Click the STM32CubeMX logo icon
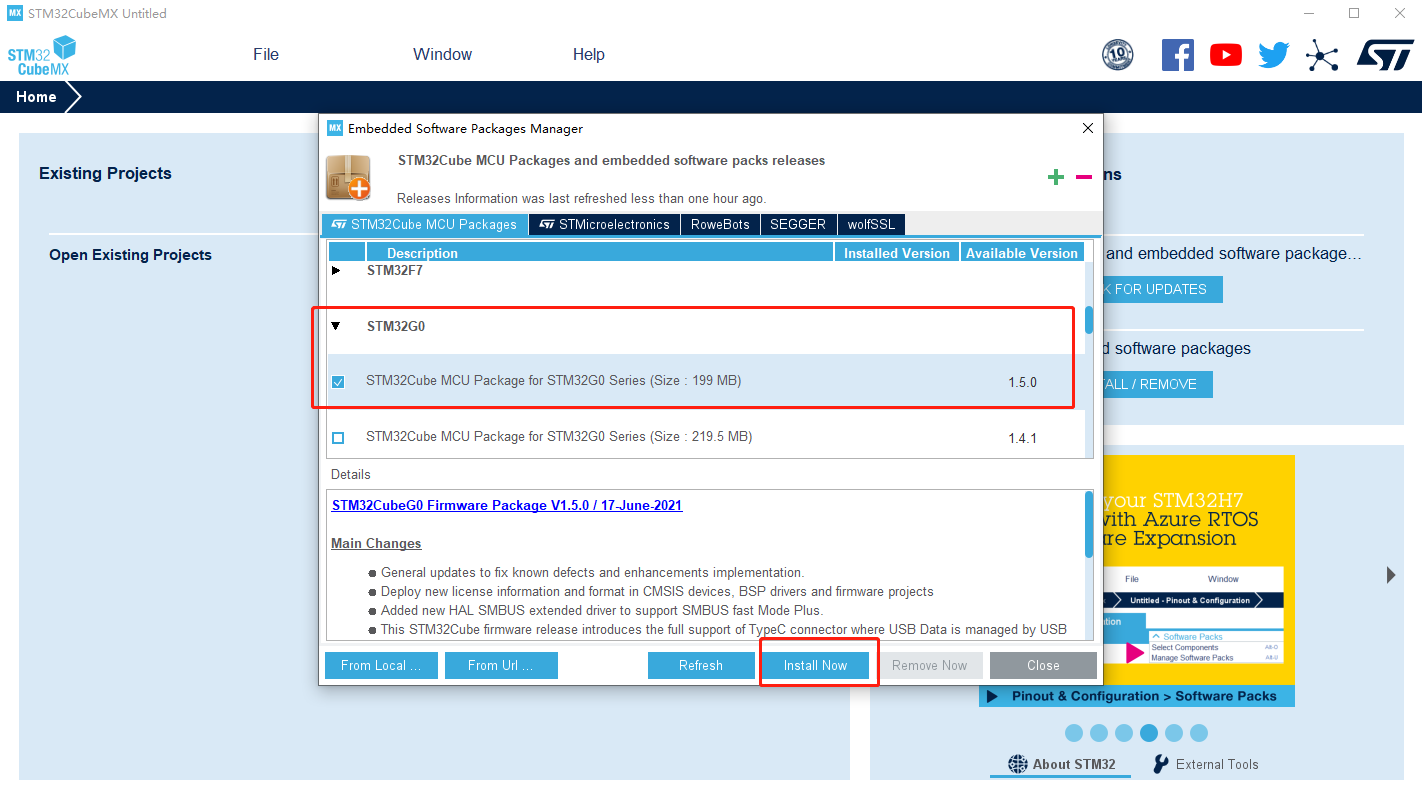1422x798 pixels. [42, 55]
